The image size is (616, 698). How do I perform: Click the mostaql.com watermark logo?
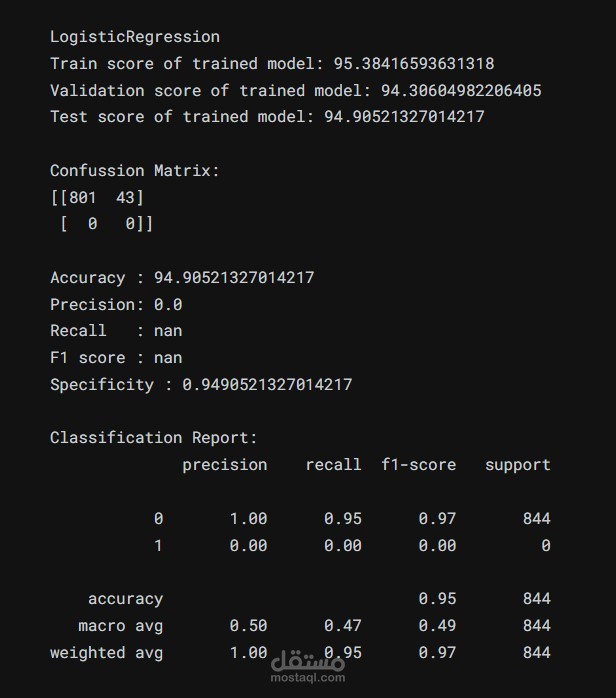click(308, 667)
